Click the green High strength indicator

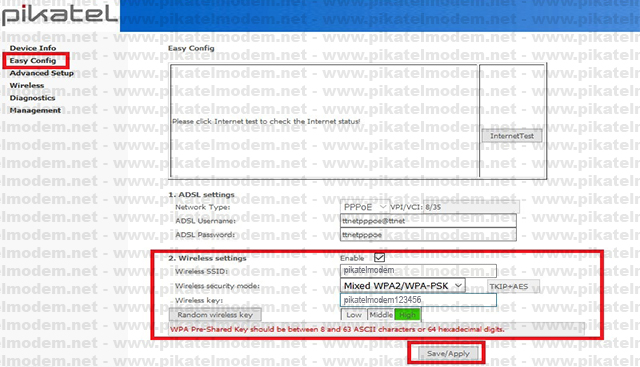pyautogui.click(x=407, y=315)
